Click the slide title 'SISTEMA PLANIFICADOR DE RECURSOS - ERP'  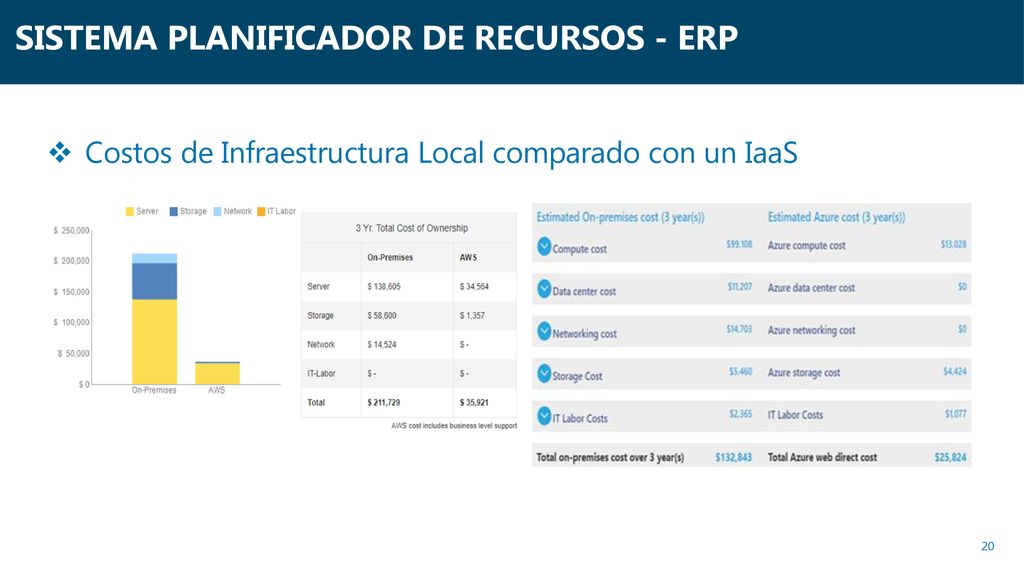[x=377, y=38]
